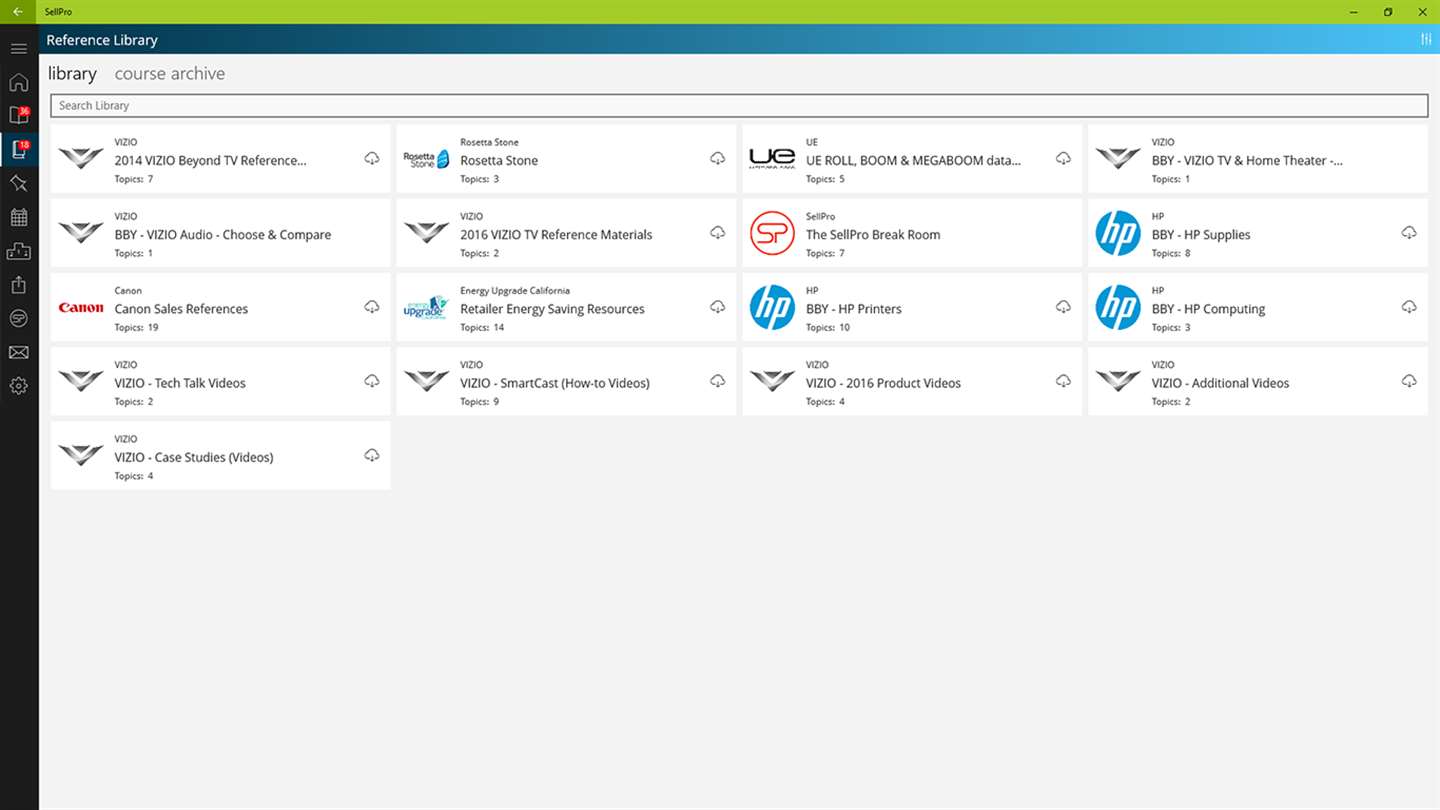Go to the Home page in sidebar
Image resolution: width=1440 pixels, height=810 pixels.
(x=19, y=82)
